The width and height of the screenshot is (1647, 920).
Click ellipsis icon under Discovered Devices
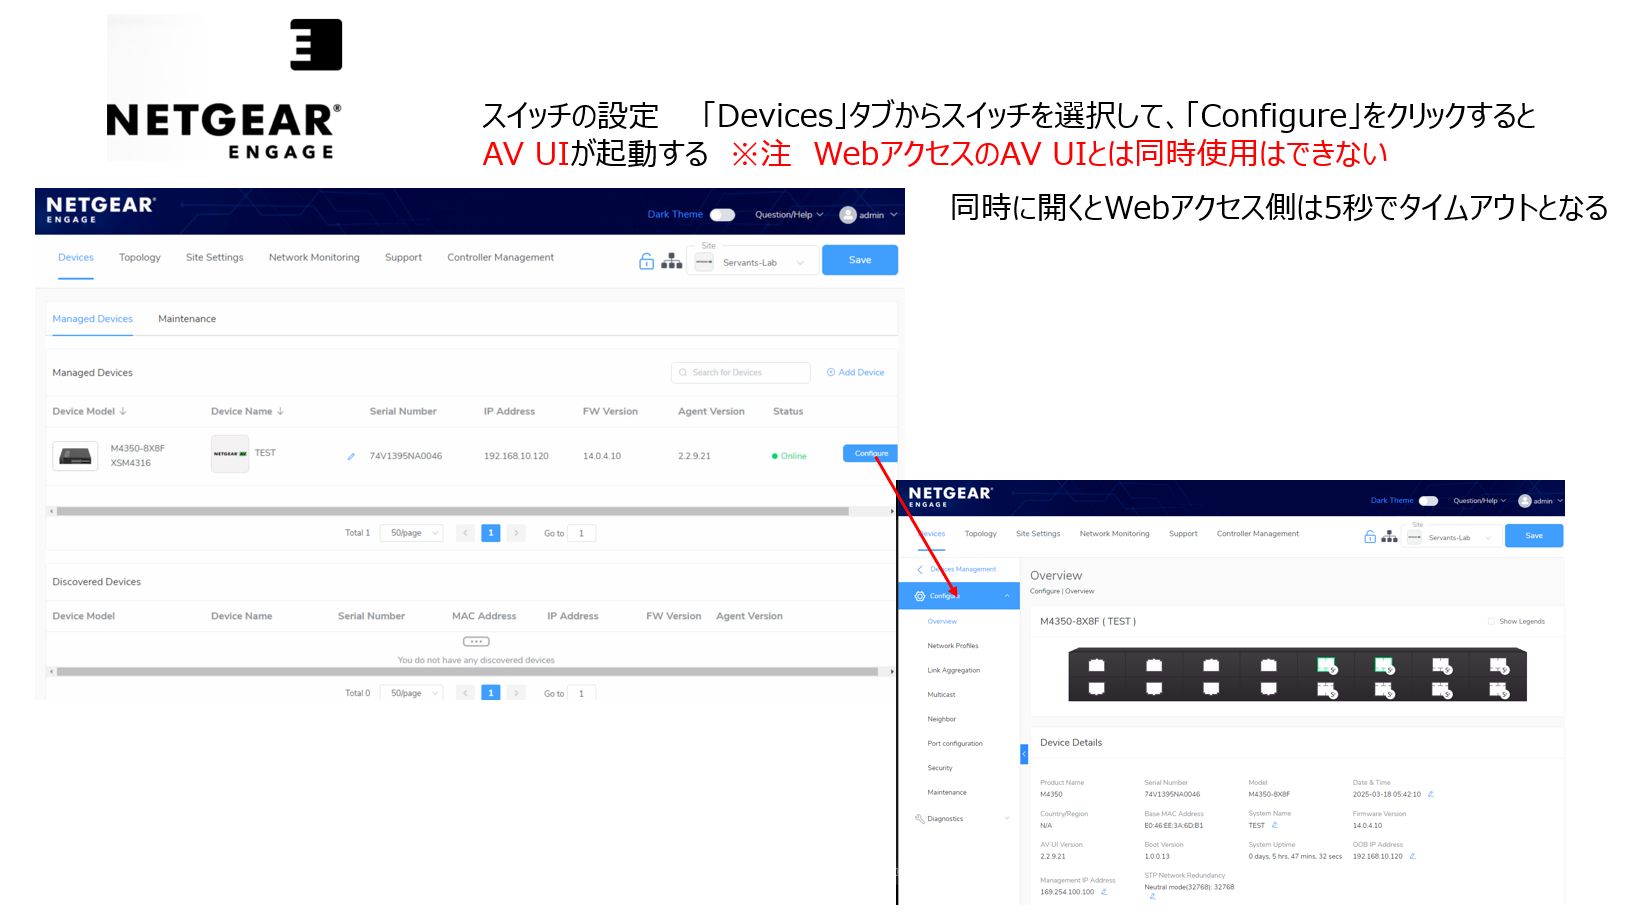476,642
